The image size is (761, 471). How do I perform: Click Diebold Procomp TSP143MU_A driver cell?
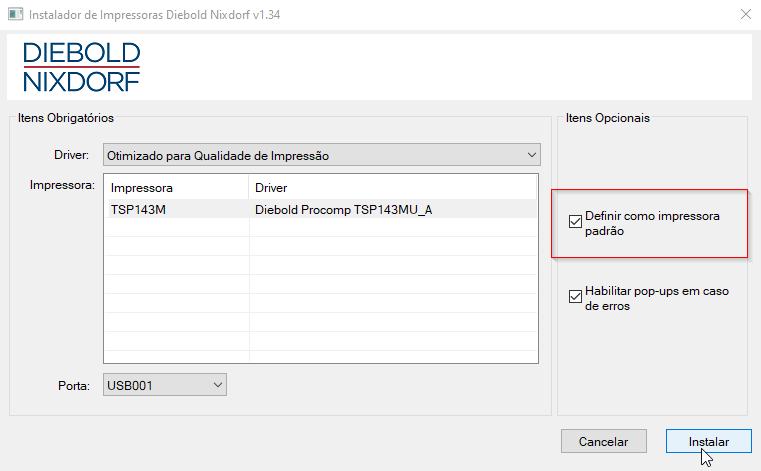(344, 210)
